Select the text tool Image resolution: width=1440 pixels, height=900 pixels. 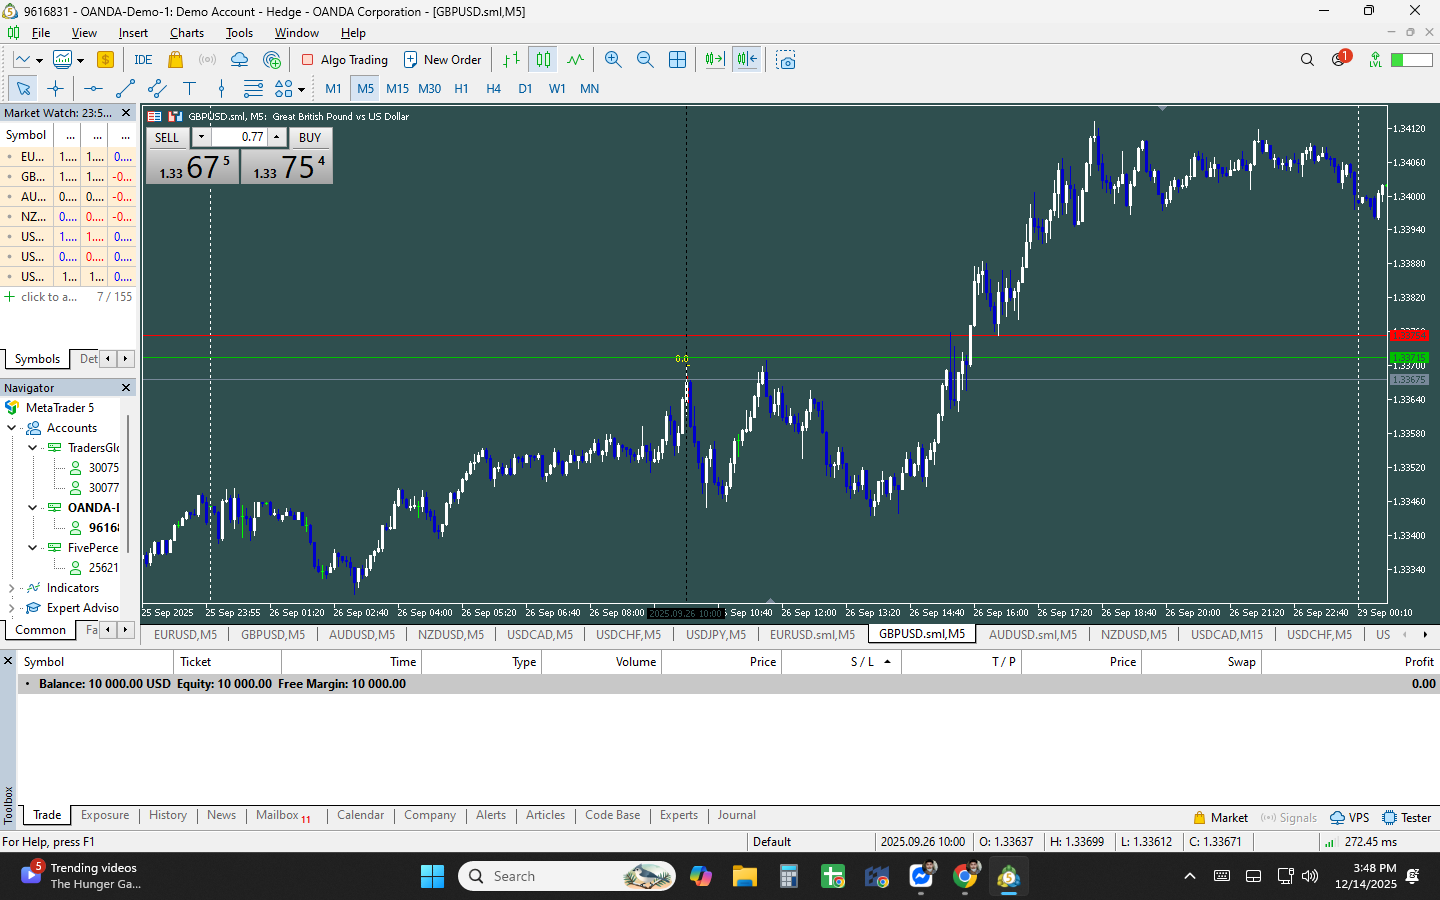(189, 89)
